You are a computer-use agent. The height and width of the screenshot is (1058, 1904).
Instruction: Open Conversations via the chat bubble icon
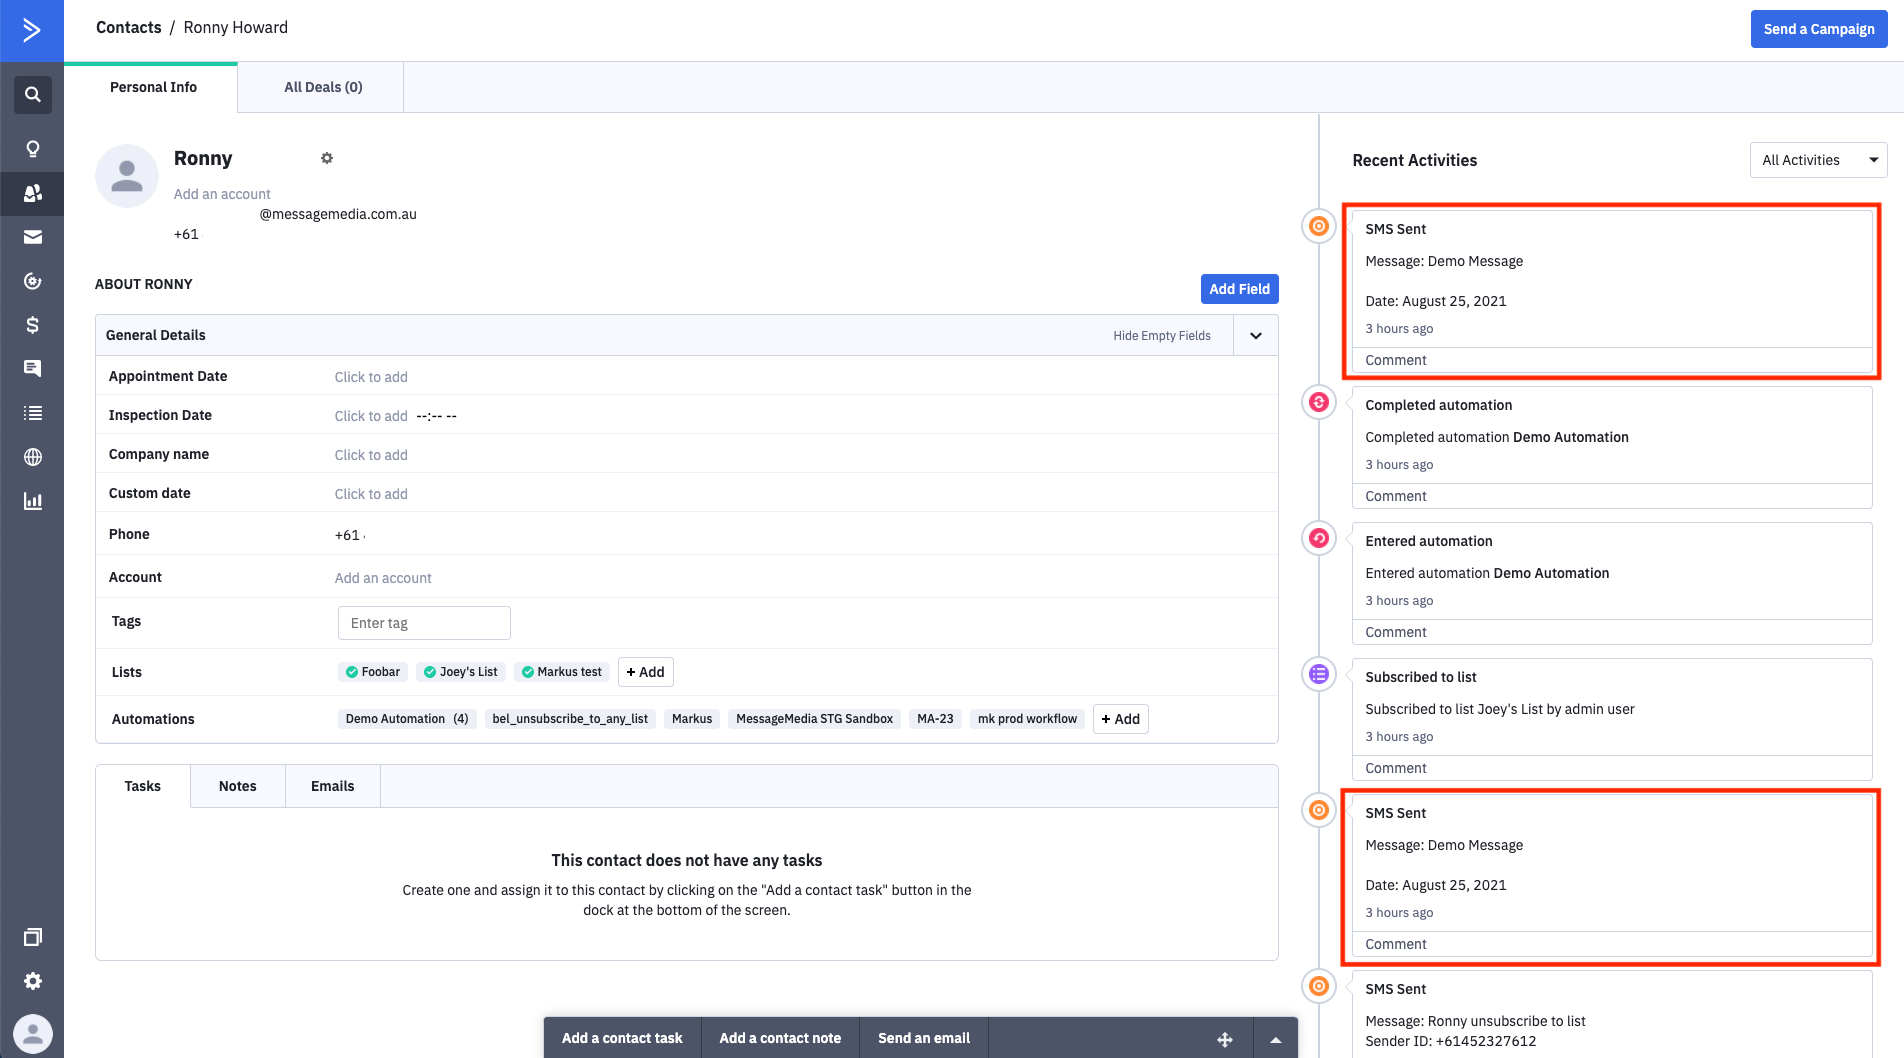tap(31, 369)
